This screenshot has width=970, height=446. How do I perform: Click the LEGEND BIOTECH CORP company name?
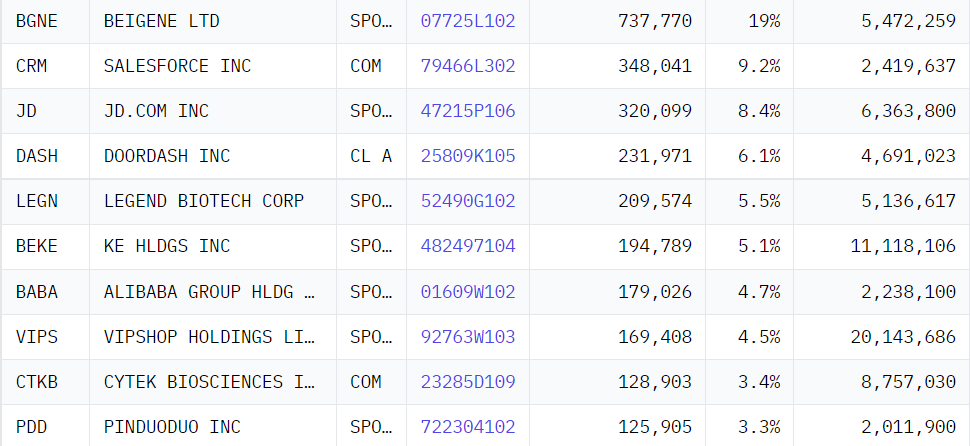click(x=204, y=201)
